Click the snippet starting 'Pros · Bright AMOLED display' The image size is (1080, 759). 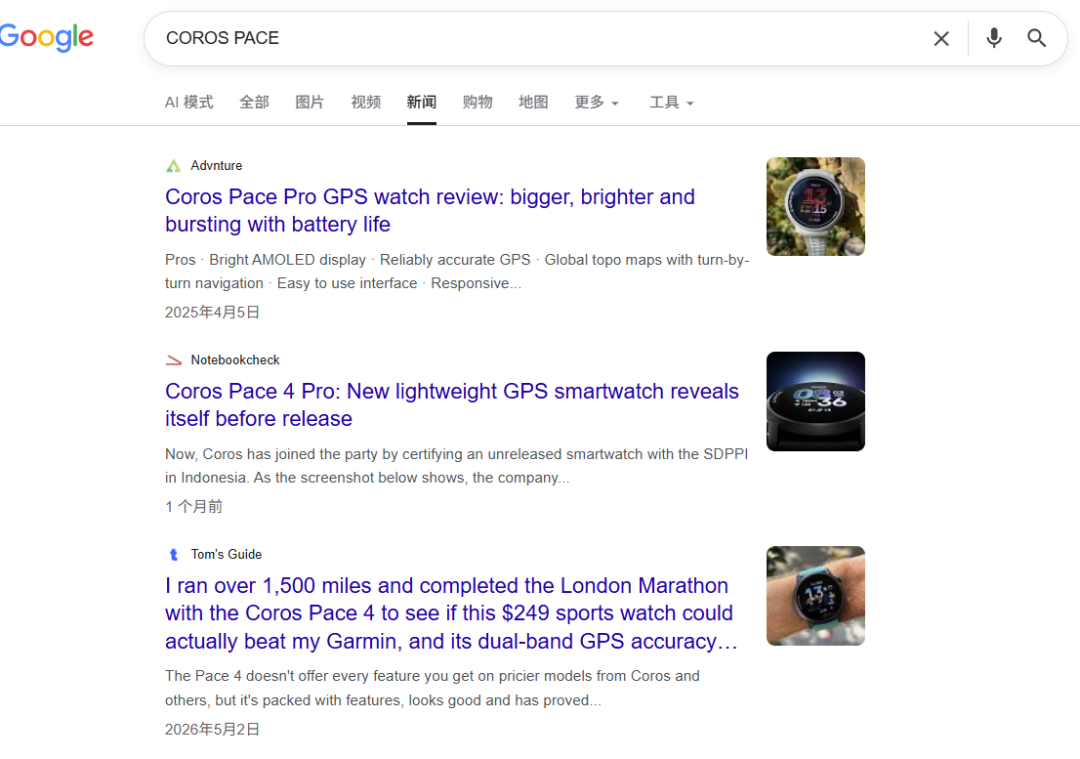click(457, 271)
